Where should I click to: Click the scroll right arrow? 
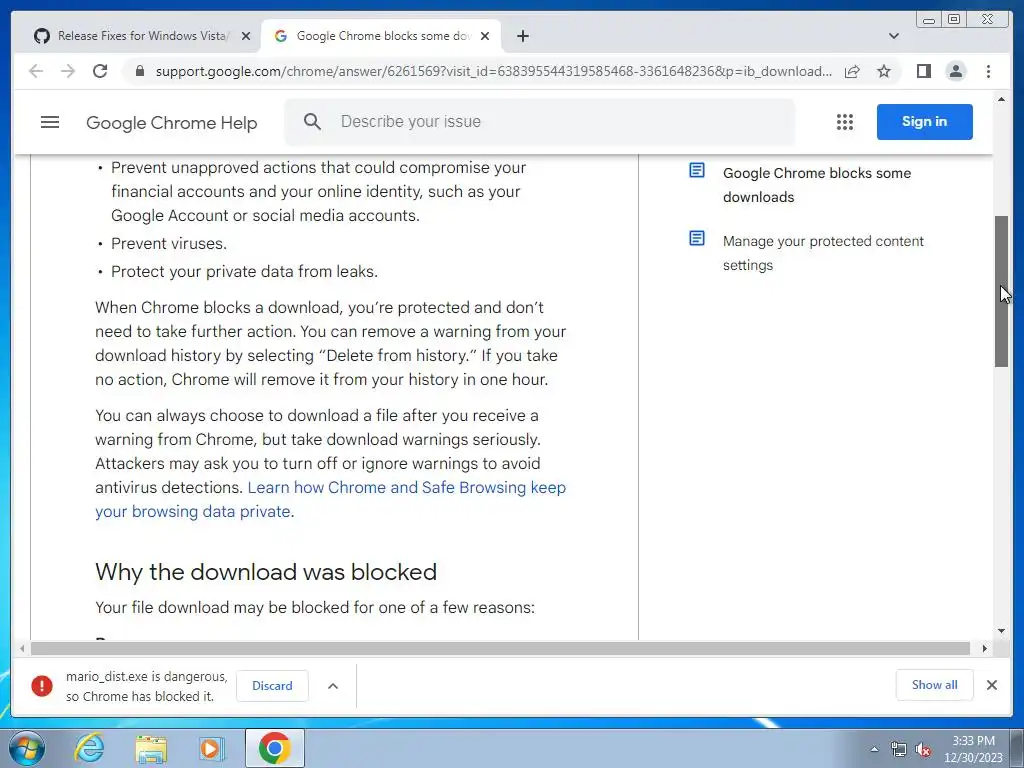pyautogui.click(x=985, y=648)
